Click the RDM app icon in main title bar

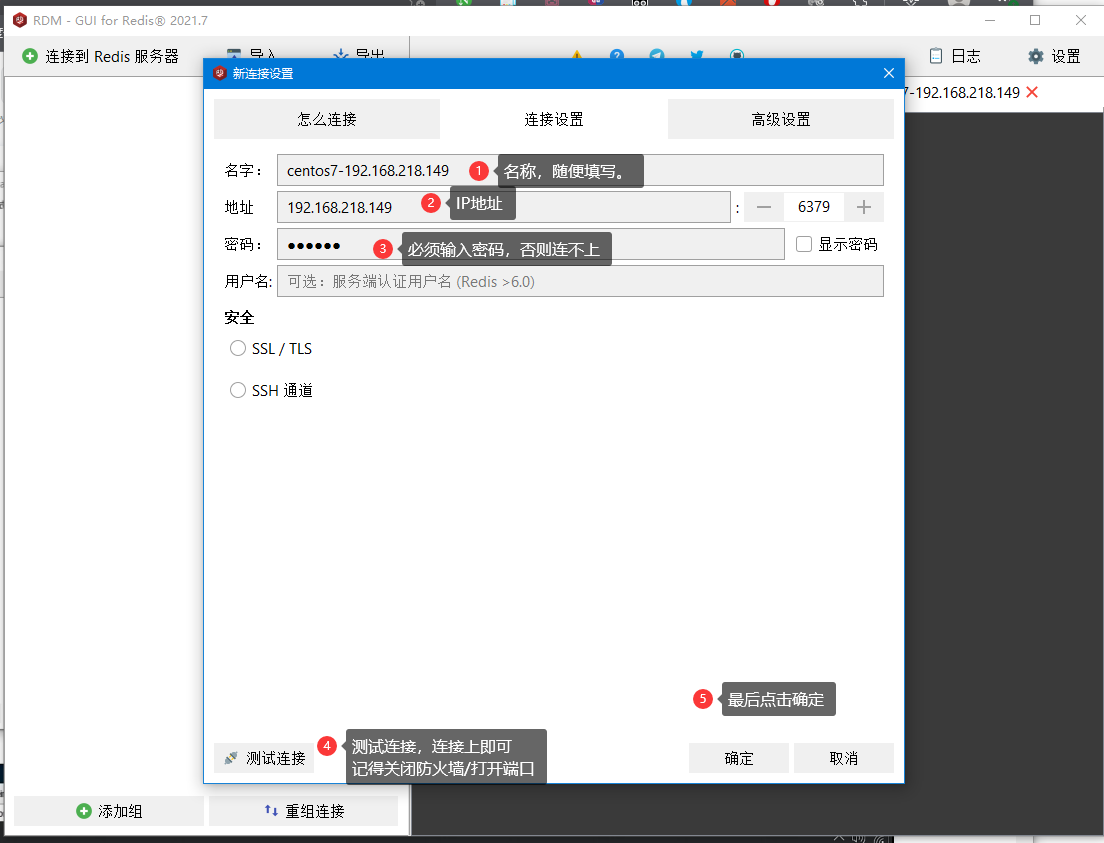coord(20,20)
